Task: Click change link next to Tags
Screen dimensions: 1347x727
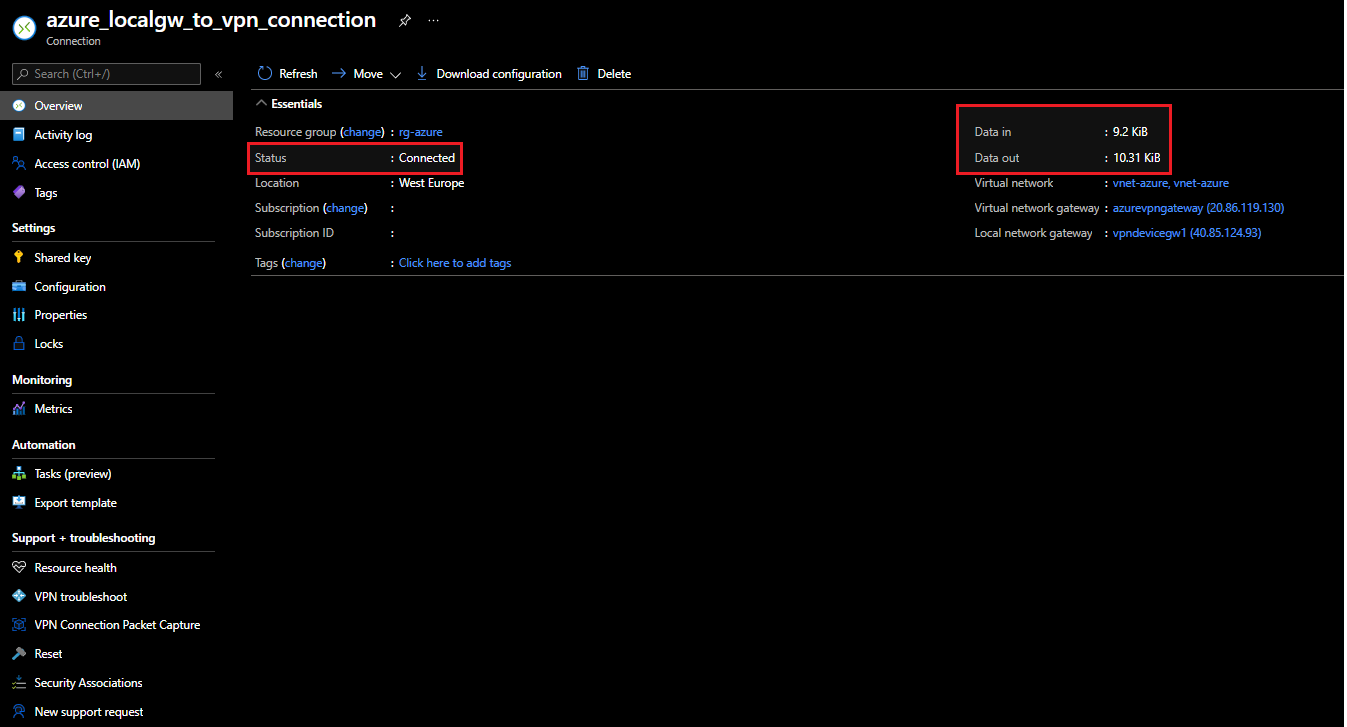Action: point(304,263)
